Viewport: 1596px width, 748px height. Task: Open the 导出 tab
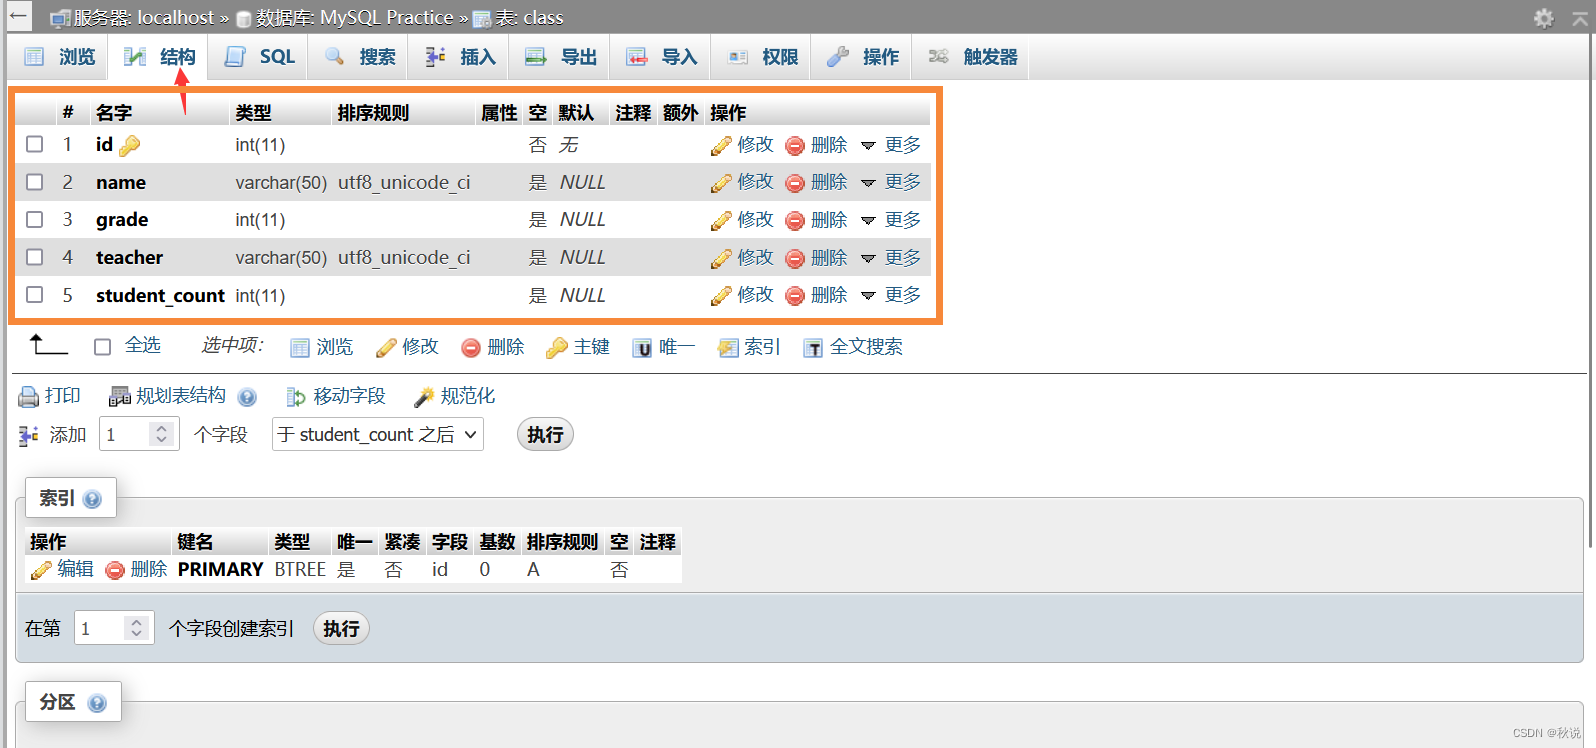pyautogui.click(x=561, y=57)
